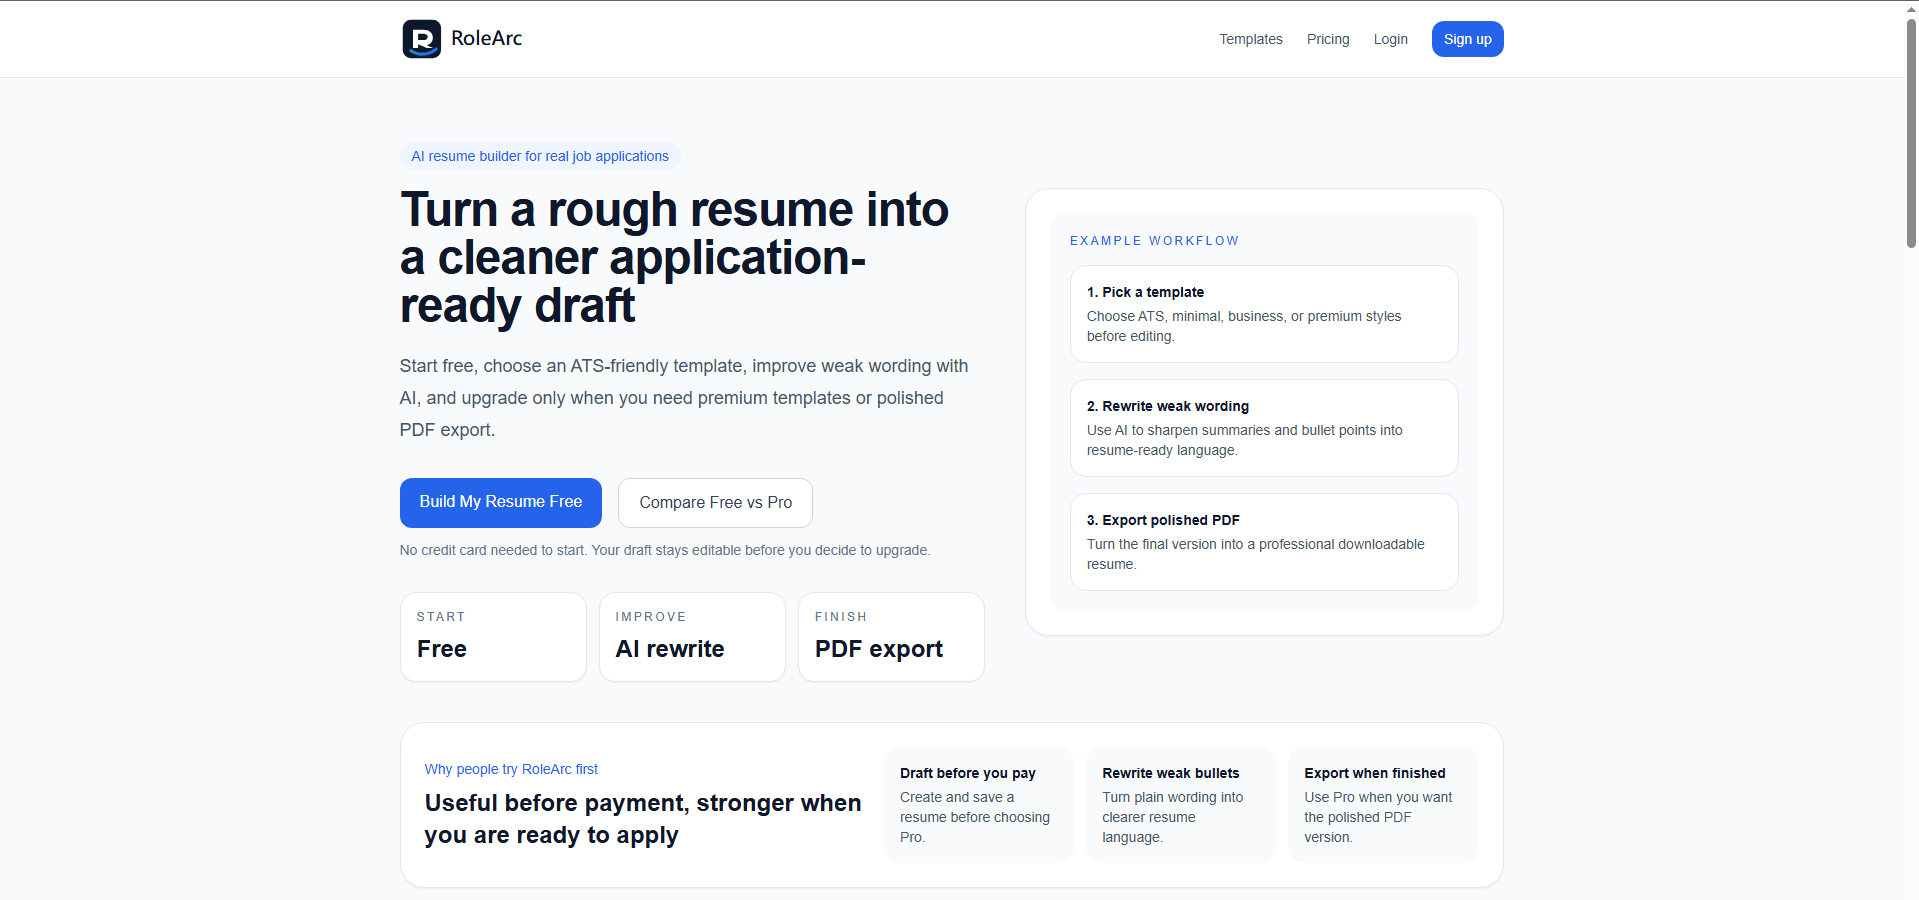Click Why people try RoleArc first
Image resolution: width=1919 pixels, height=900 pixels.
click(x=511, y=769)
